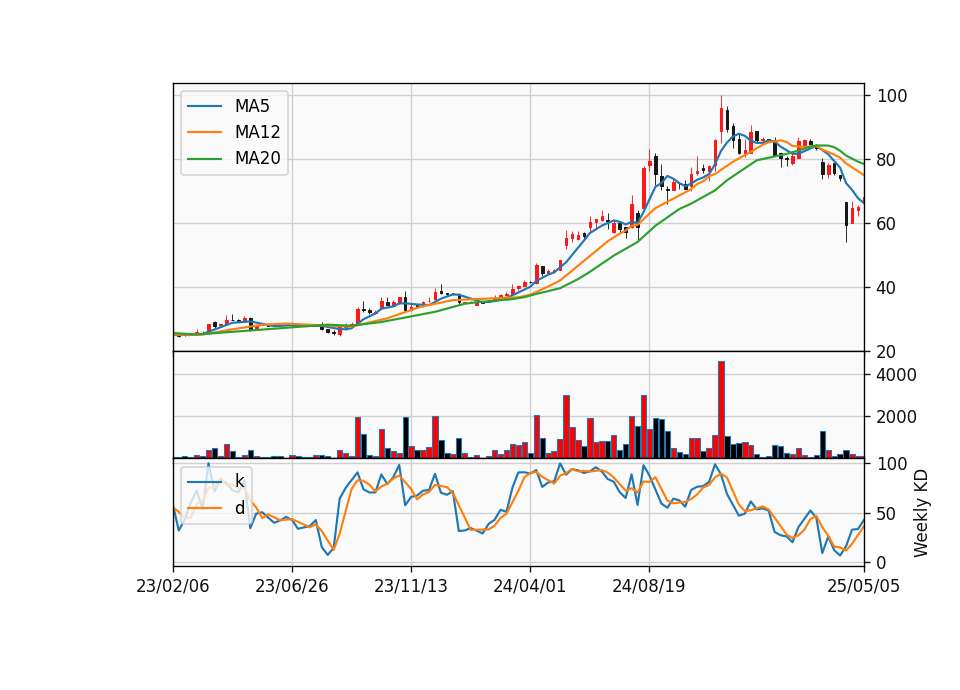The height and width of the screenshot is (690, 960).
Task: Click the d legend label in KD panel
Action: (239, 508)
